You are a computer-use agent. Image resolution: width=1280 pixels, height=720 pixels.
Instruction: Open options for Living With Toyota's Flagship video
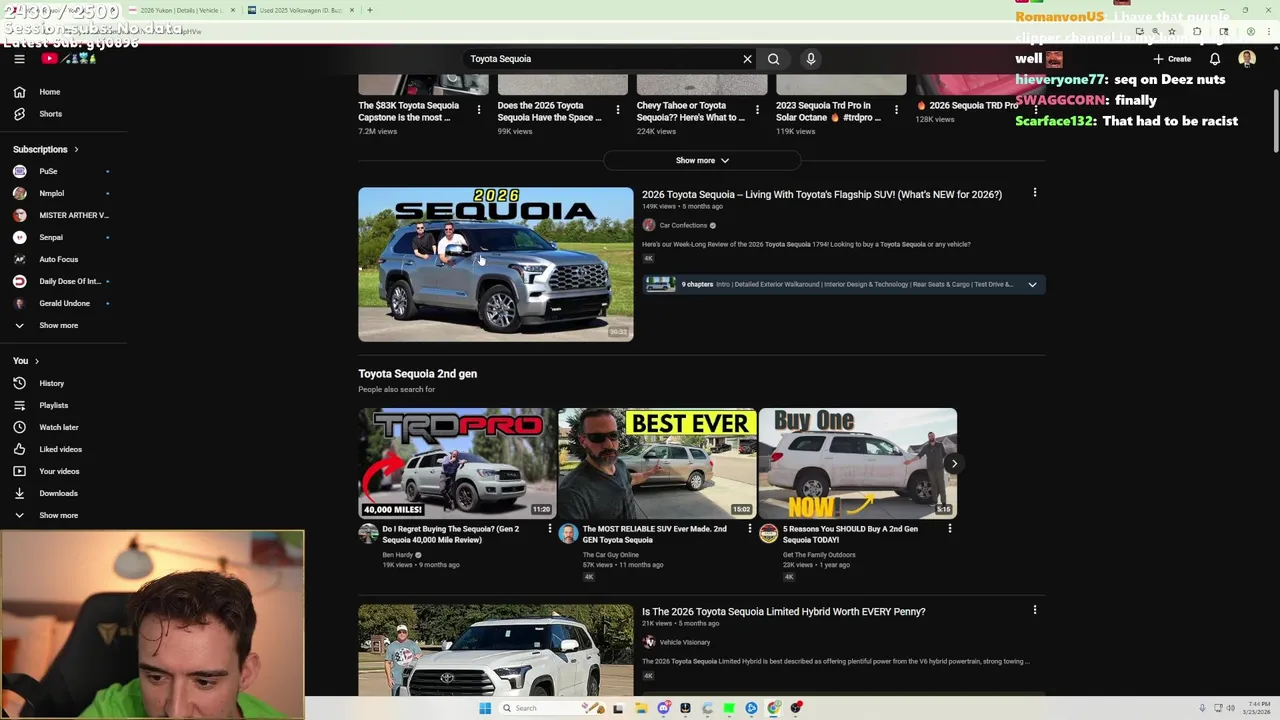click(x=1035, y=193)
